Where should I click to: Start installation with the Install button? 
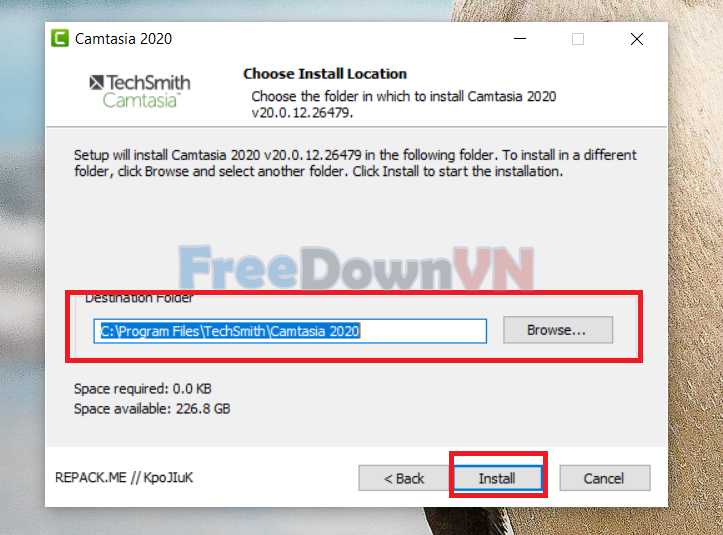click(x=498, y=478)
